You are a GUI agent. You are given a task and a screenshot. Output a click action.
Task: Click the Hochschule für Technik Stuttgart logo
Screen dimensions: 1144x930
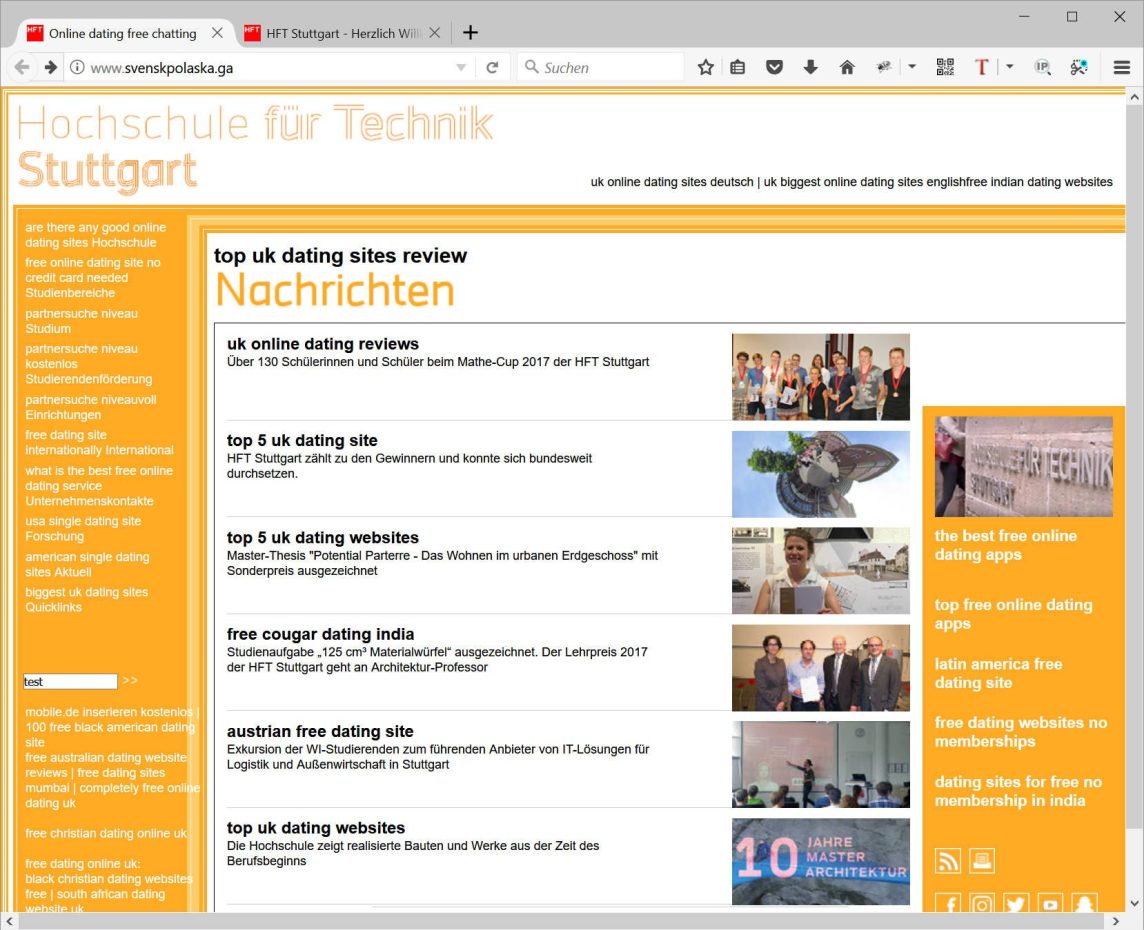pos(255,149)
